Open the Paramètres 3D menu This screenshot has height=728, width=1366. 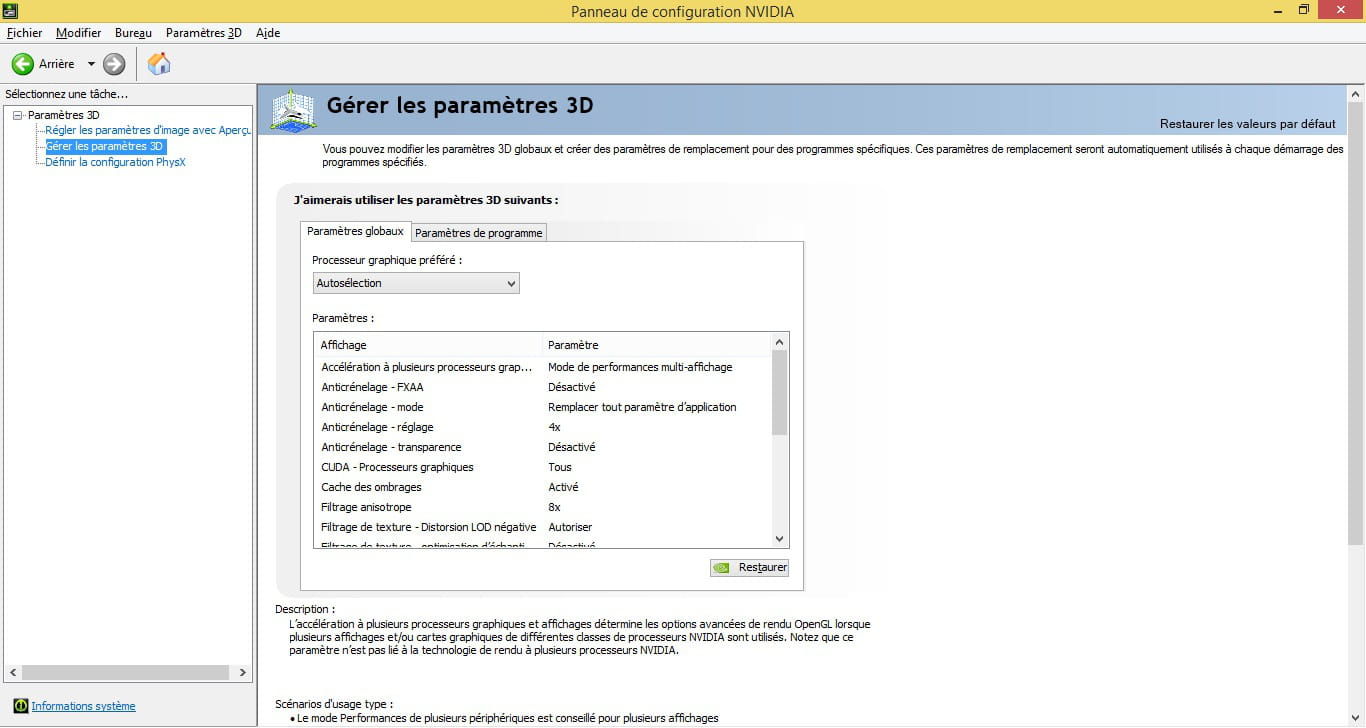click(204, 33)
